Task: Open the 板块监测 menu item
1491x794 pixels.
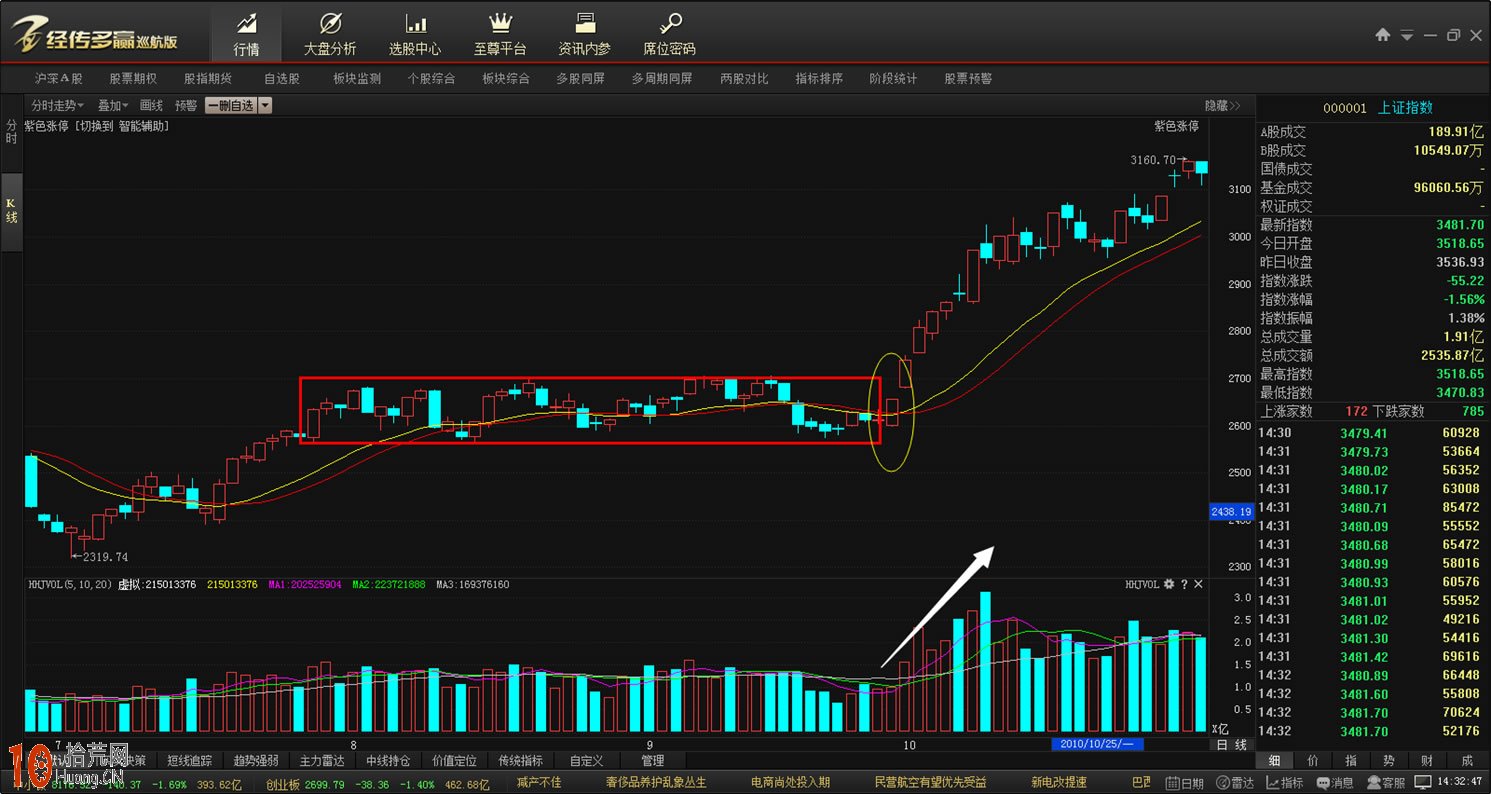Action: click(357, 78)
